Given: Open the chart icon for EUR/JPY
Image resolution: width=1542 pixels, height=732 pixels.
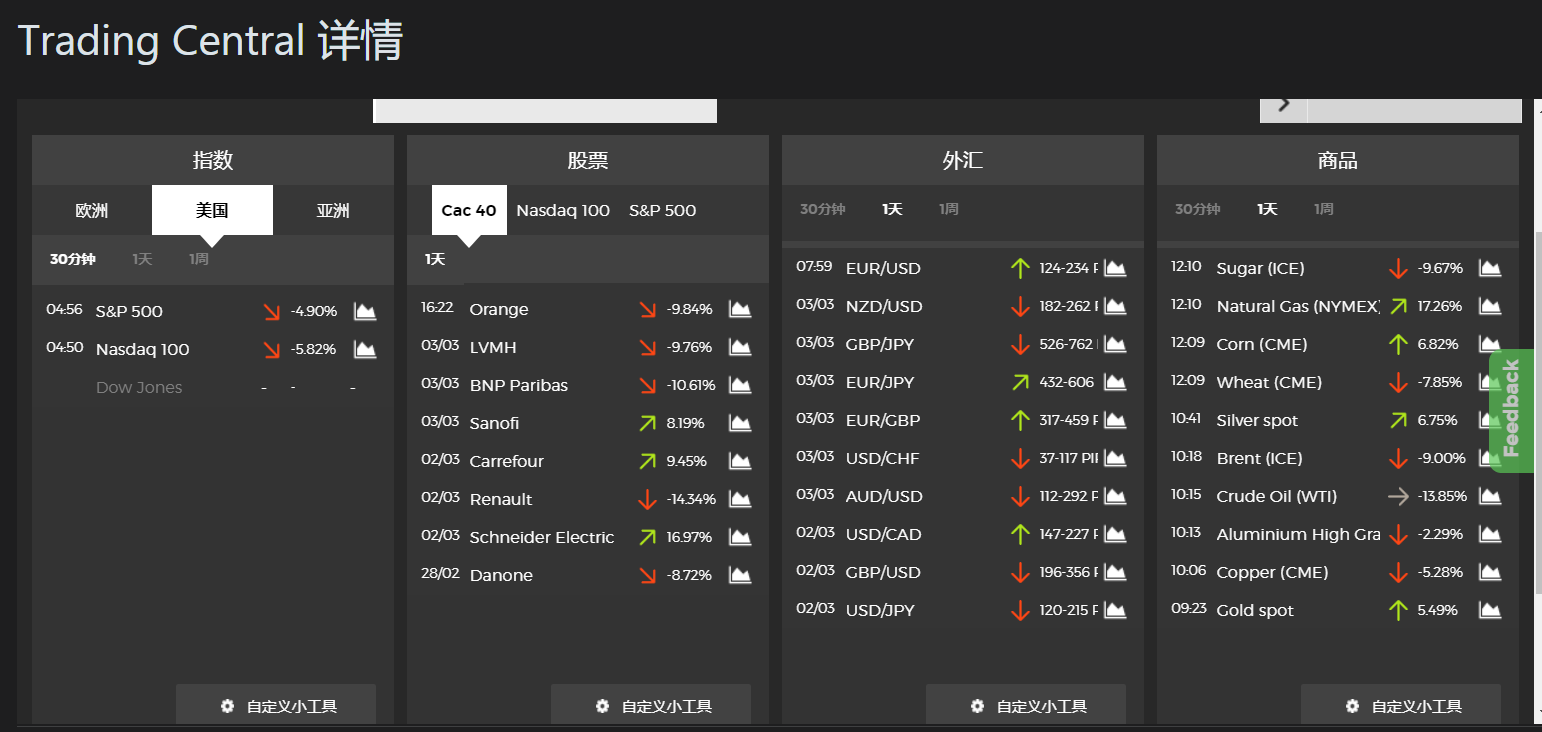Looking at the screenshot, I should [x=1115, y=382].
